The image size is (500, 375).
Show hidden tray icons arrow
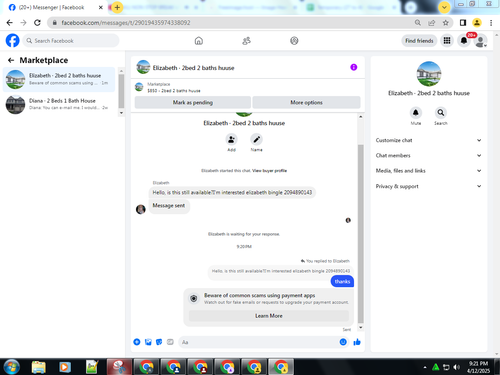pos(425,367)
